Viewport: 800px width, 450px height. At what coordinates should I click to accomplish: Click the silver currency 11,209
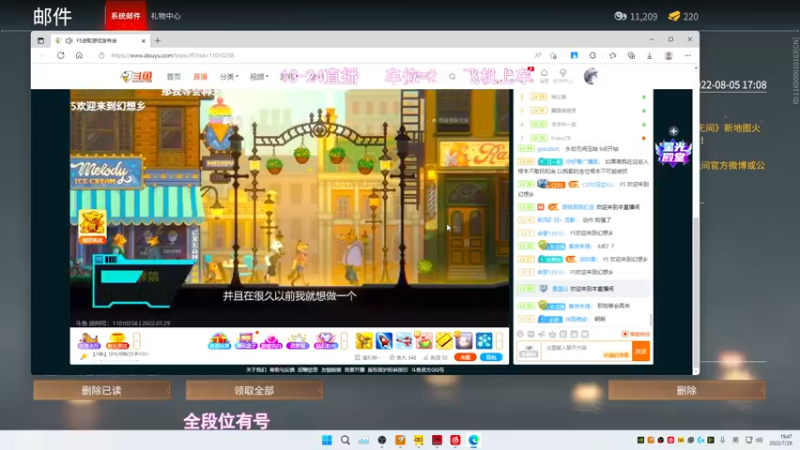point(636,16)
